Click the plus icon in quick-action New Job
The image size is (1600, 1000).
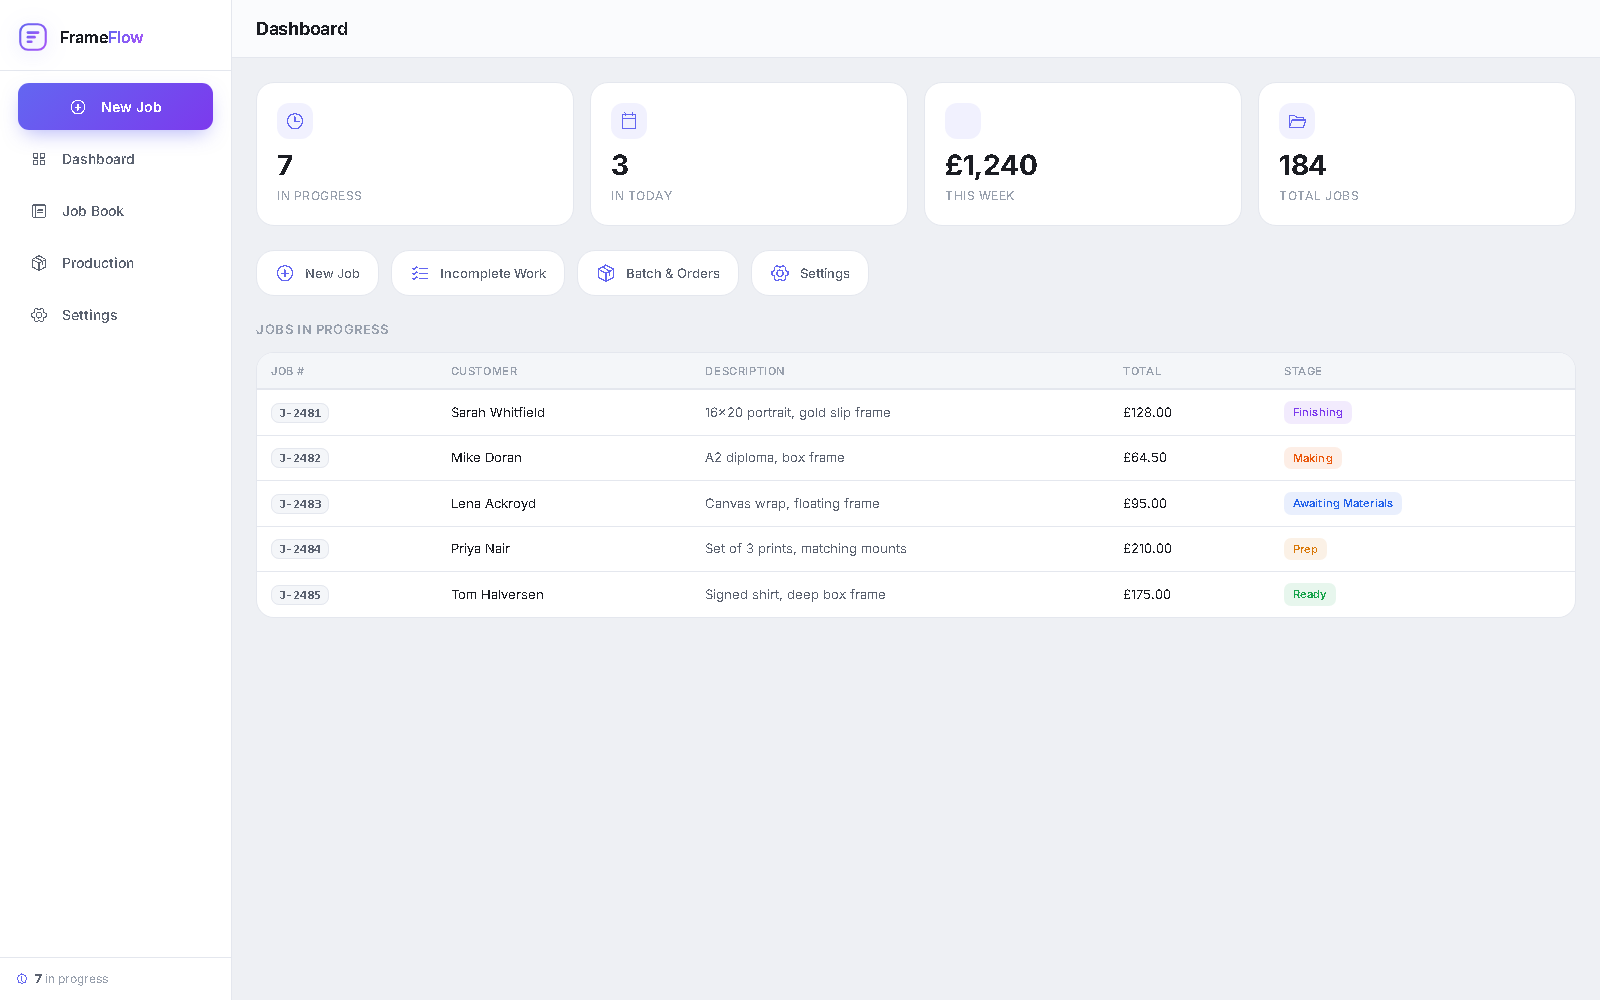pyautogui.click(x=285, y=273)
